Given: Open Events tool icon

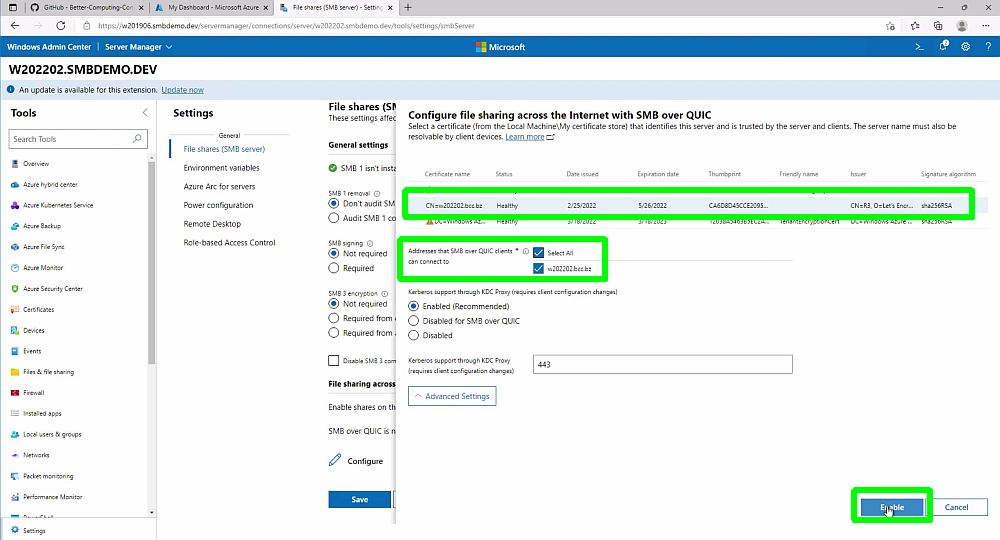Looking at the screenshot, I should tap(15, 351).
